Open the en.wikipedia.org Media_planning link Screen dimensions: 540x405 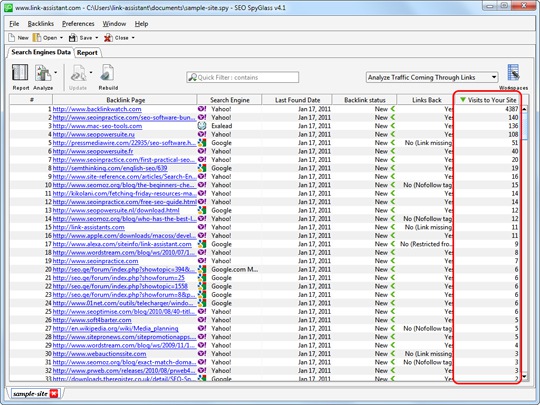(115, 328)
